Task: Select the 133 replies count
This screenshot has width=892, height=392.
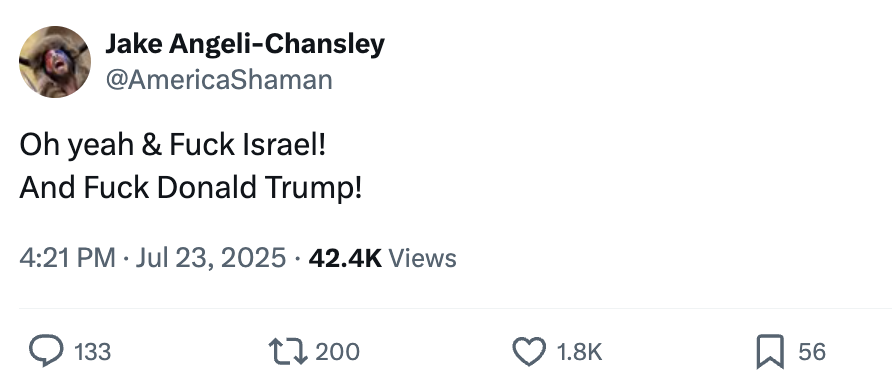Action: pyautogui.click(x=93, y=352)
